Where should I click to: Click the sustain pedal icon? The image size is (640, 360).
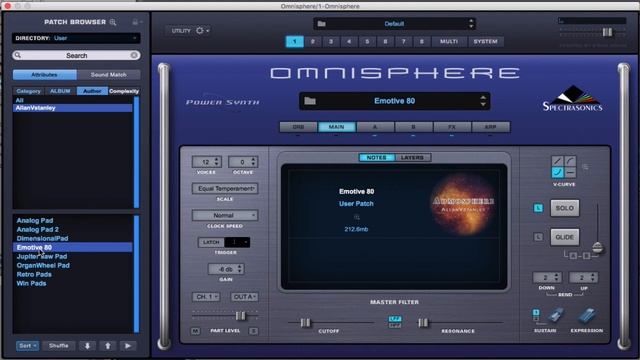click(556, 316)
